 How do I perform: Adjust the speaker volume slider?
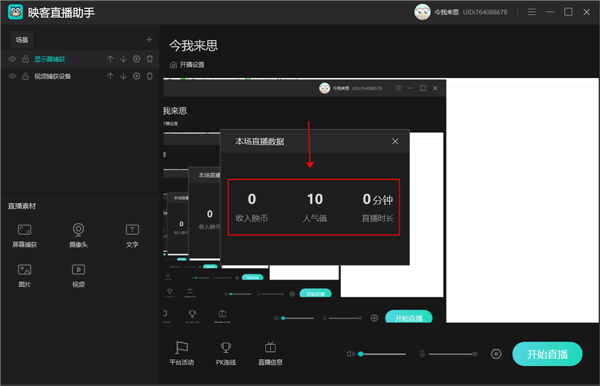(x=383, y=354)
